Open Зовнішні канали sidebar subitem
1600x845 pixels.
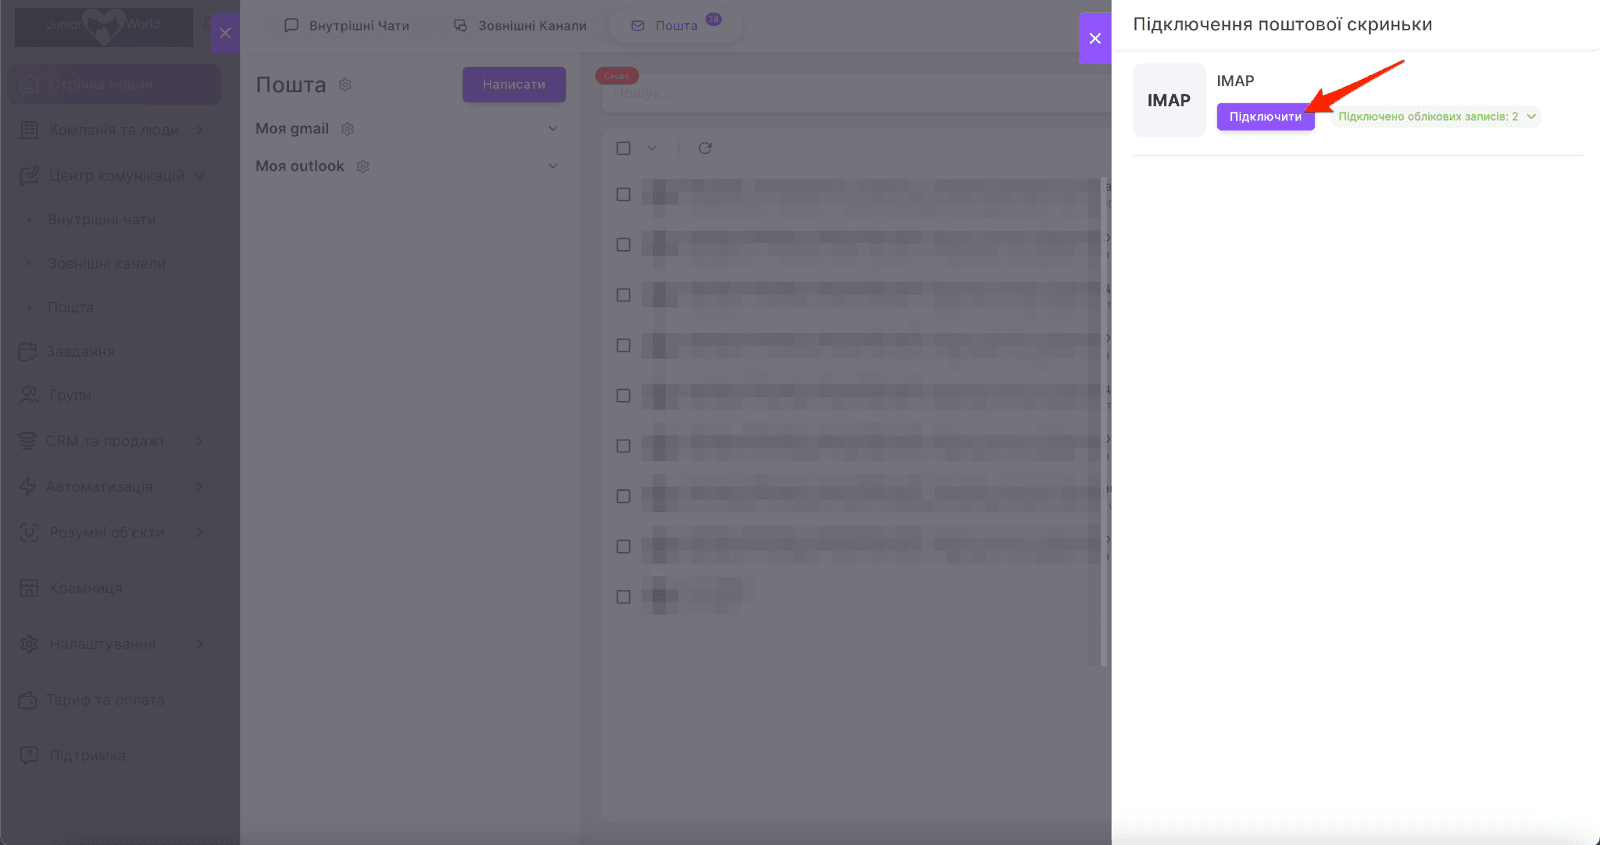tap(107, 264)
